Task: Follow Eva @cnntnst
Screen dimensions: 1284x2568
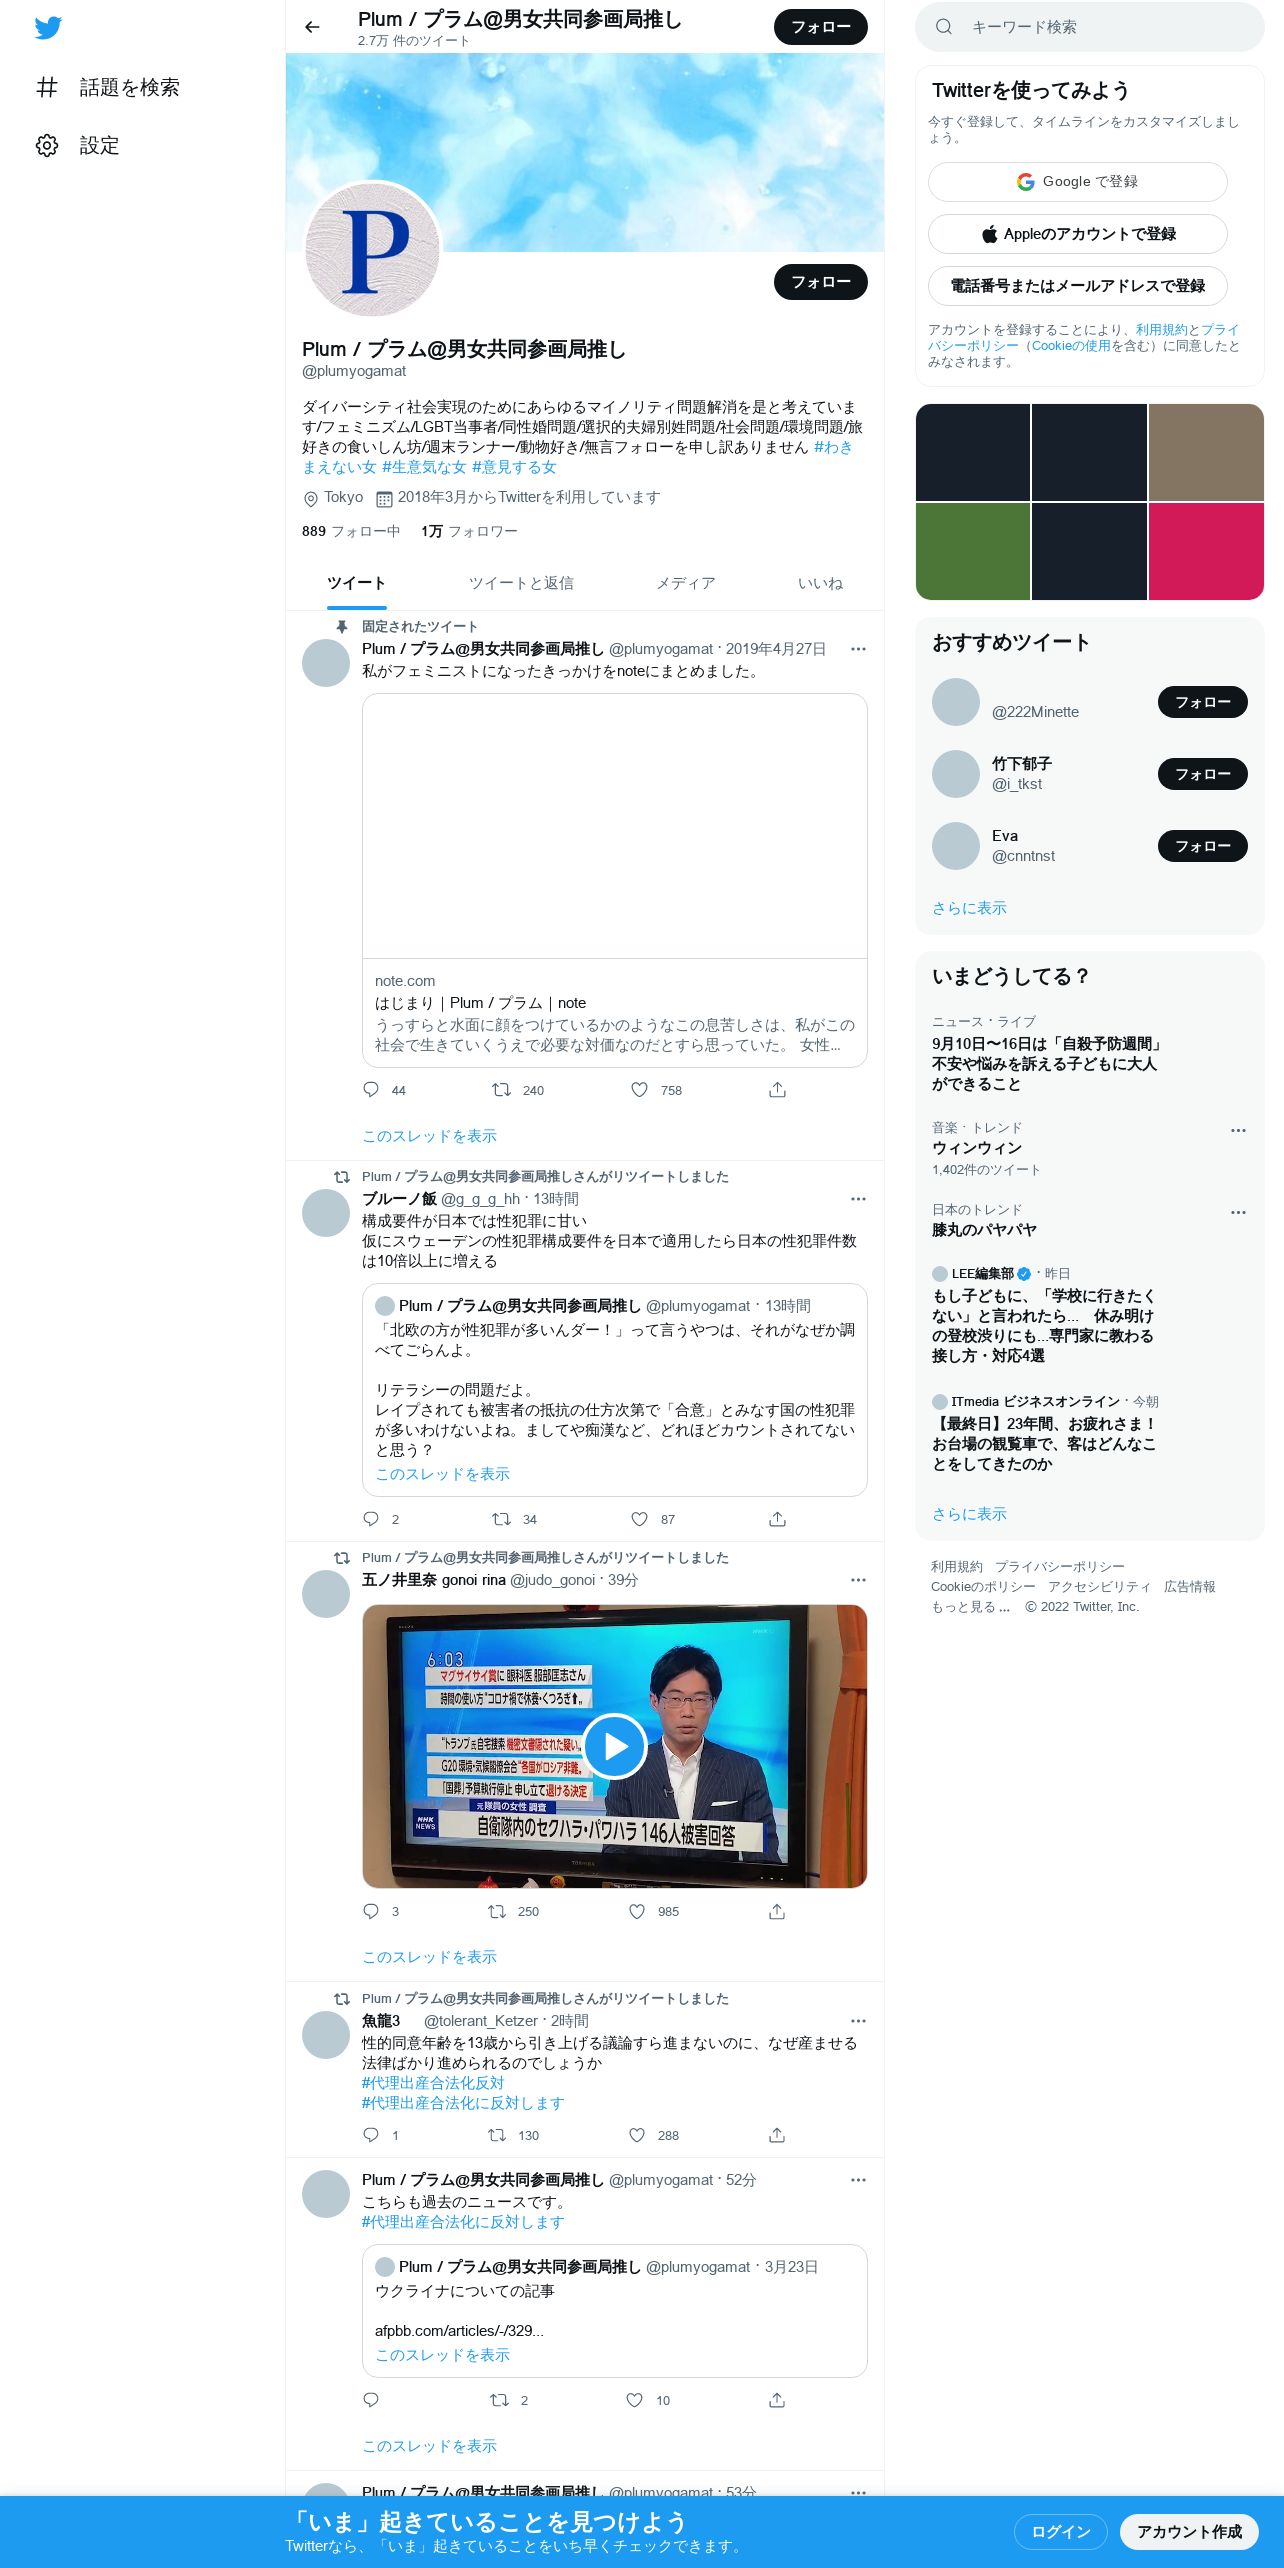Action: [x=1202, y=846]
